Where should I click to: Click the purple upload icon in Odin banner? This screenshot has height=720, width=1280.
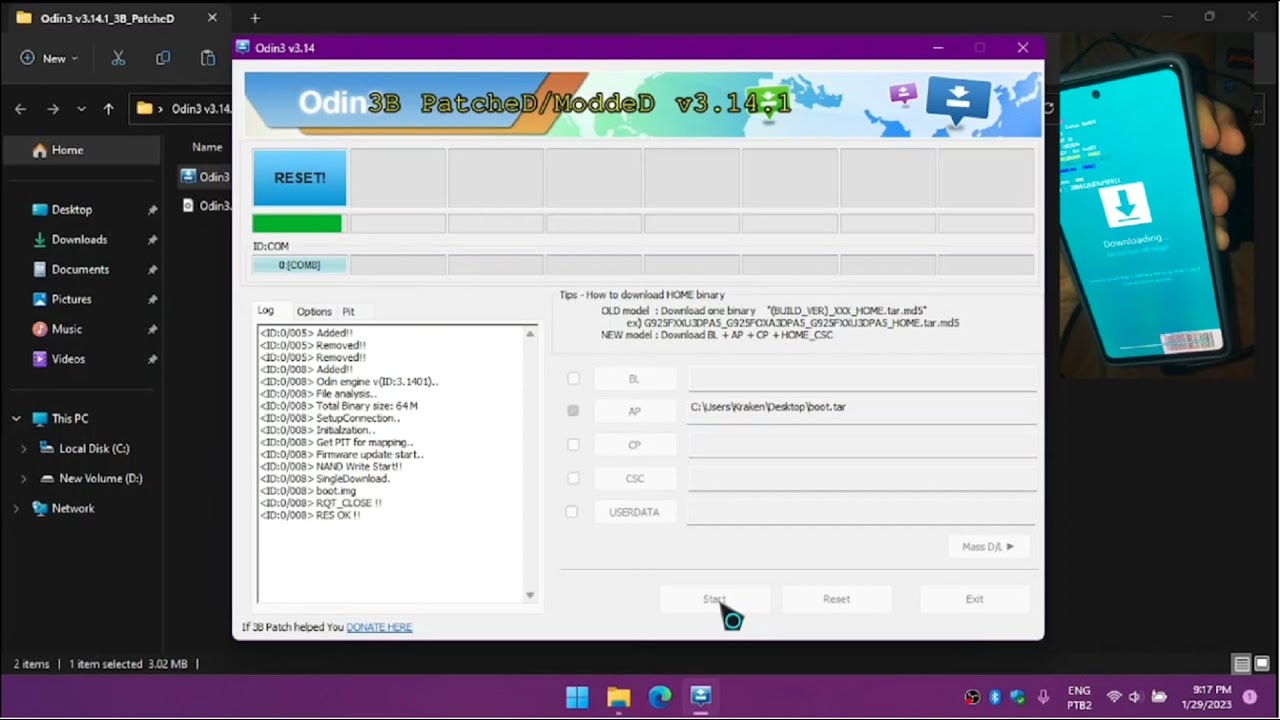[903, 94]
